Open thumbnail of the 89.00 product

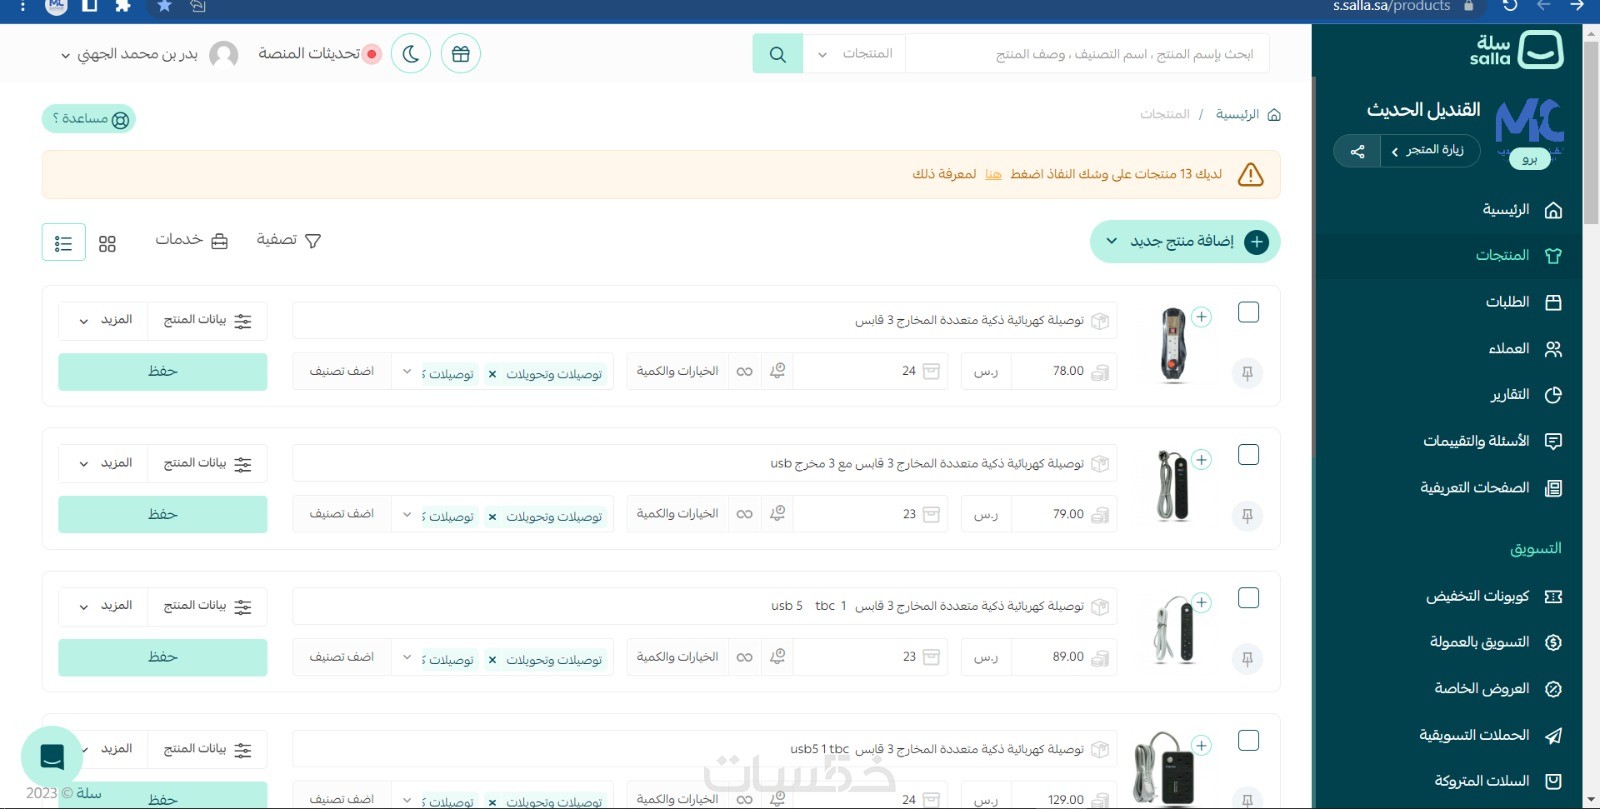coord(1173,631)
